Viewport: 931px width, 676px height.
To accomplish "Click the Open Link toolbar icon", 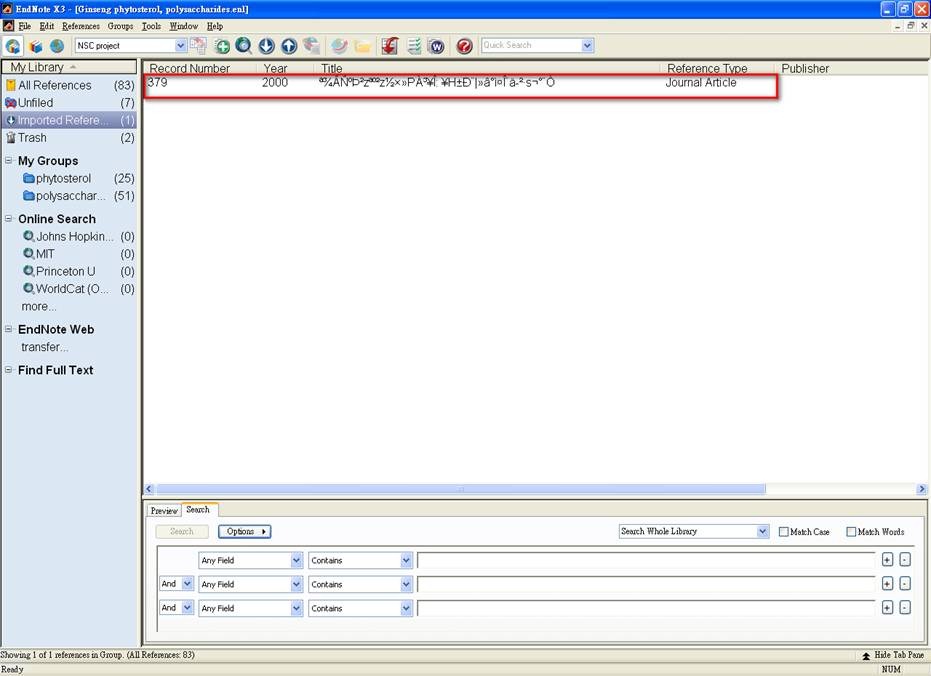I will tap(339, 46).
